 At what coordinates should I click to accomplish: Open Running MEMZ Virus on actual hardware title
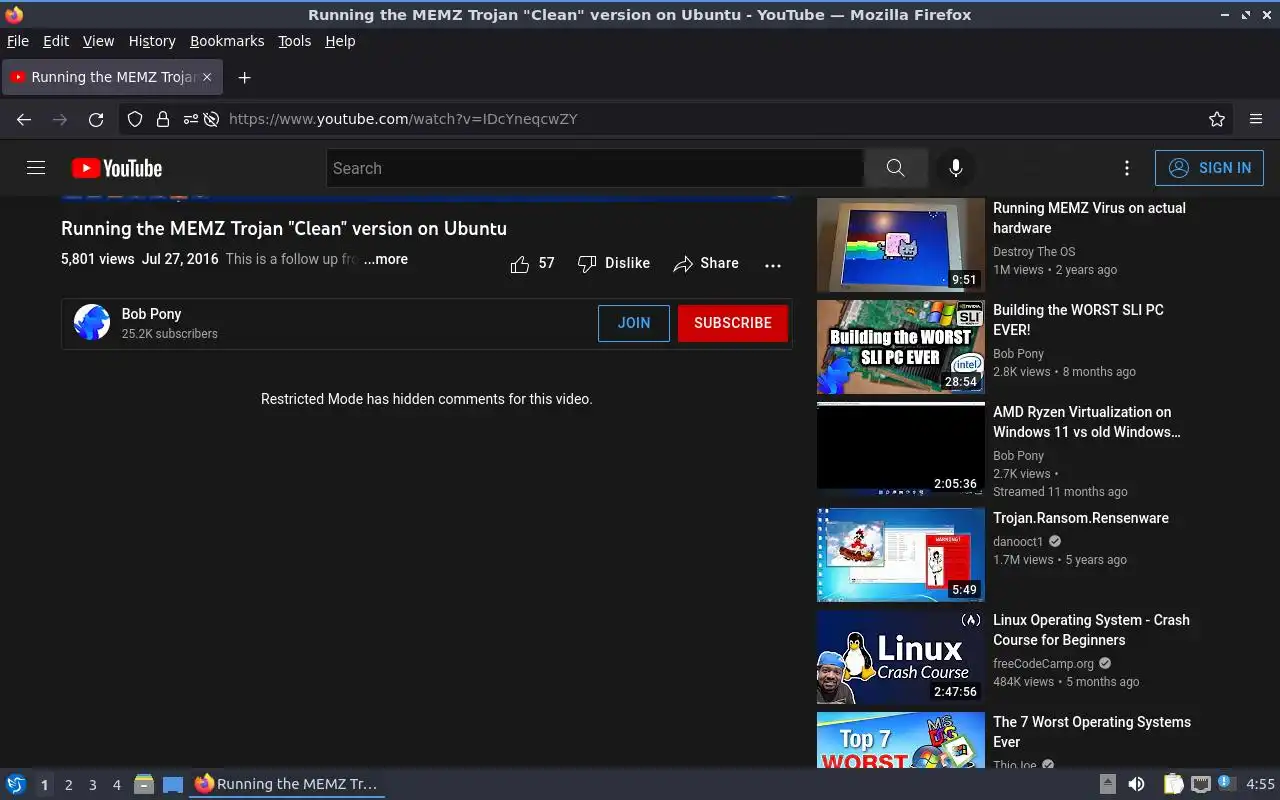tap(1089, 218)
